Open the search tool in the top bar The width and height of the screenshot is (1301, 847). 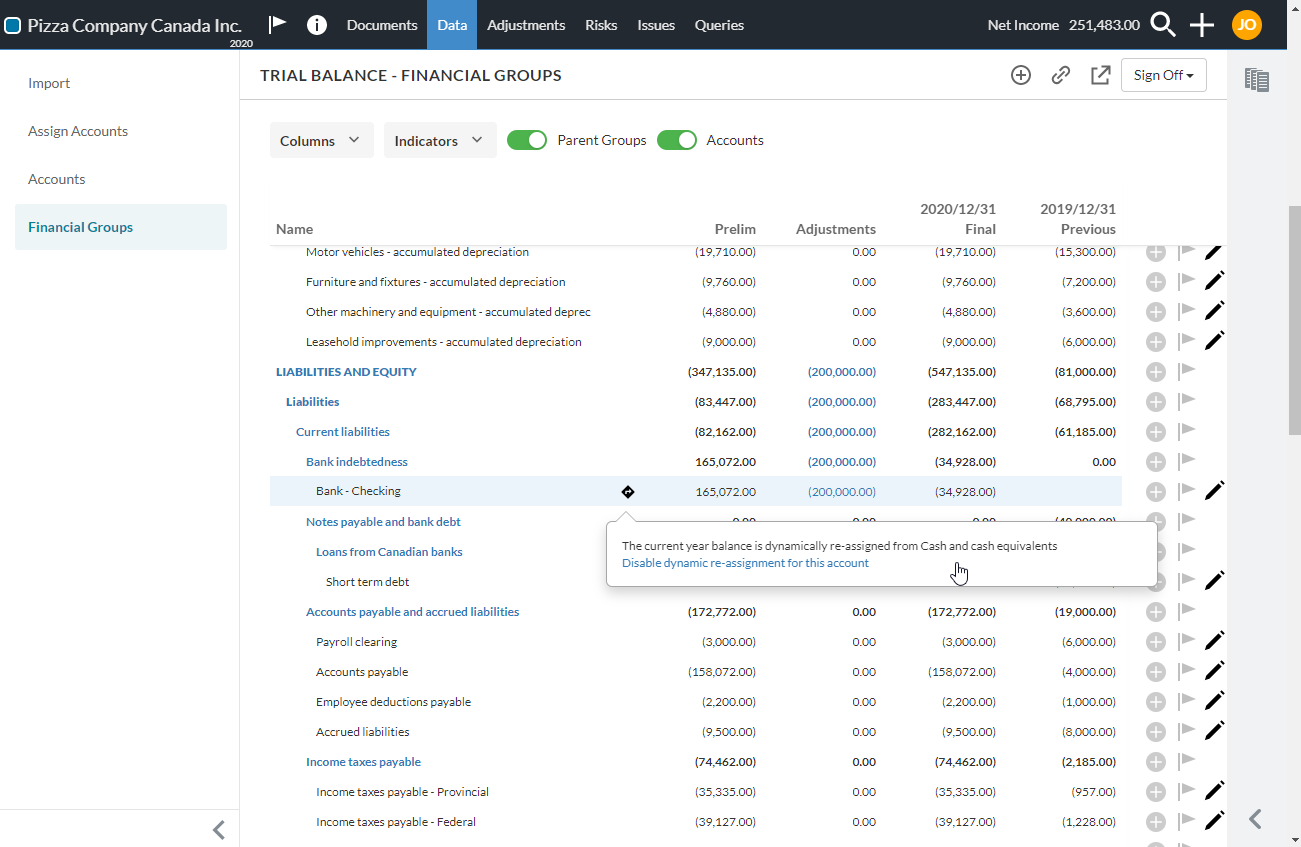tap(1163, 25)
